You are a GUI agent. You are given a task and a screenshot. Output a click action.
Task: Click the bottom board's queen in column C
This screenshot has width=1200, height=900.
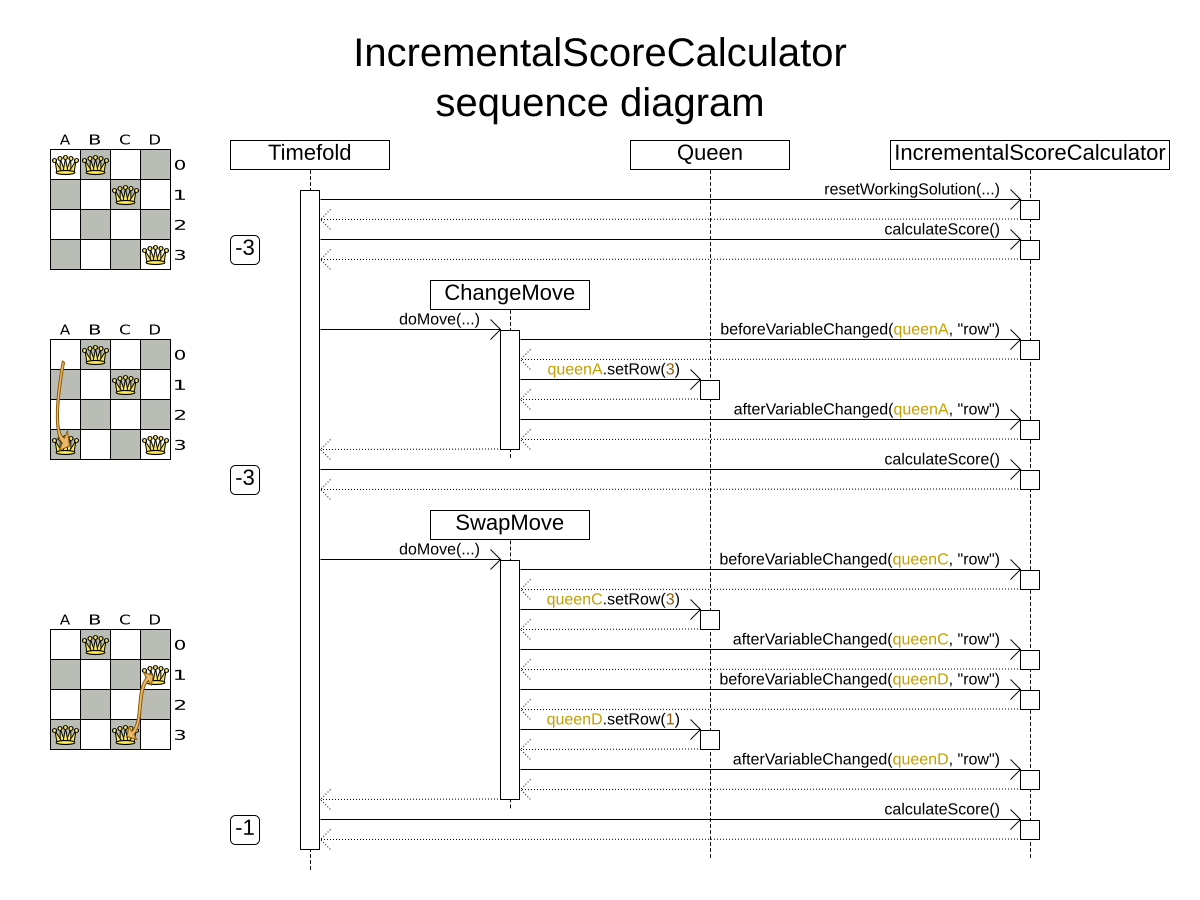(125, 735)
